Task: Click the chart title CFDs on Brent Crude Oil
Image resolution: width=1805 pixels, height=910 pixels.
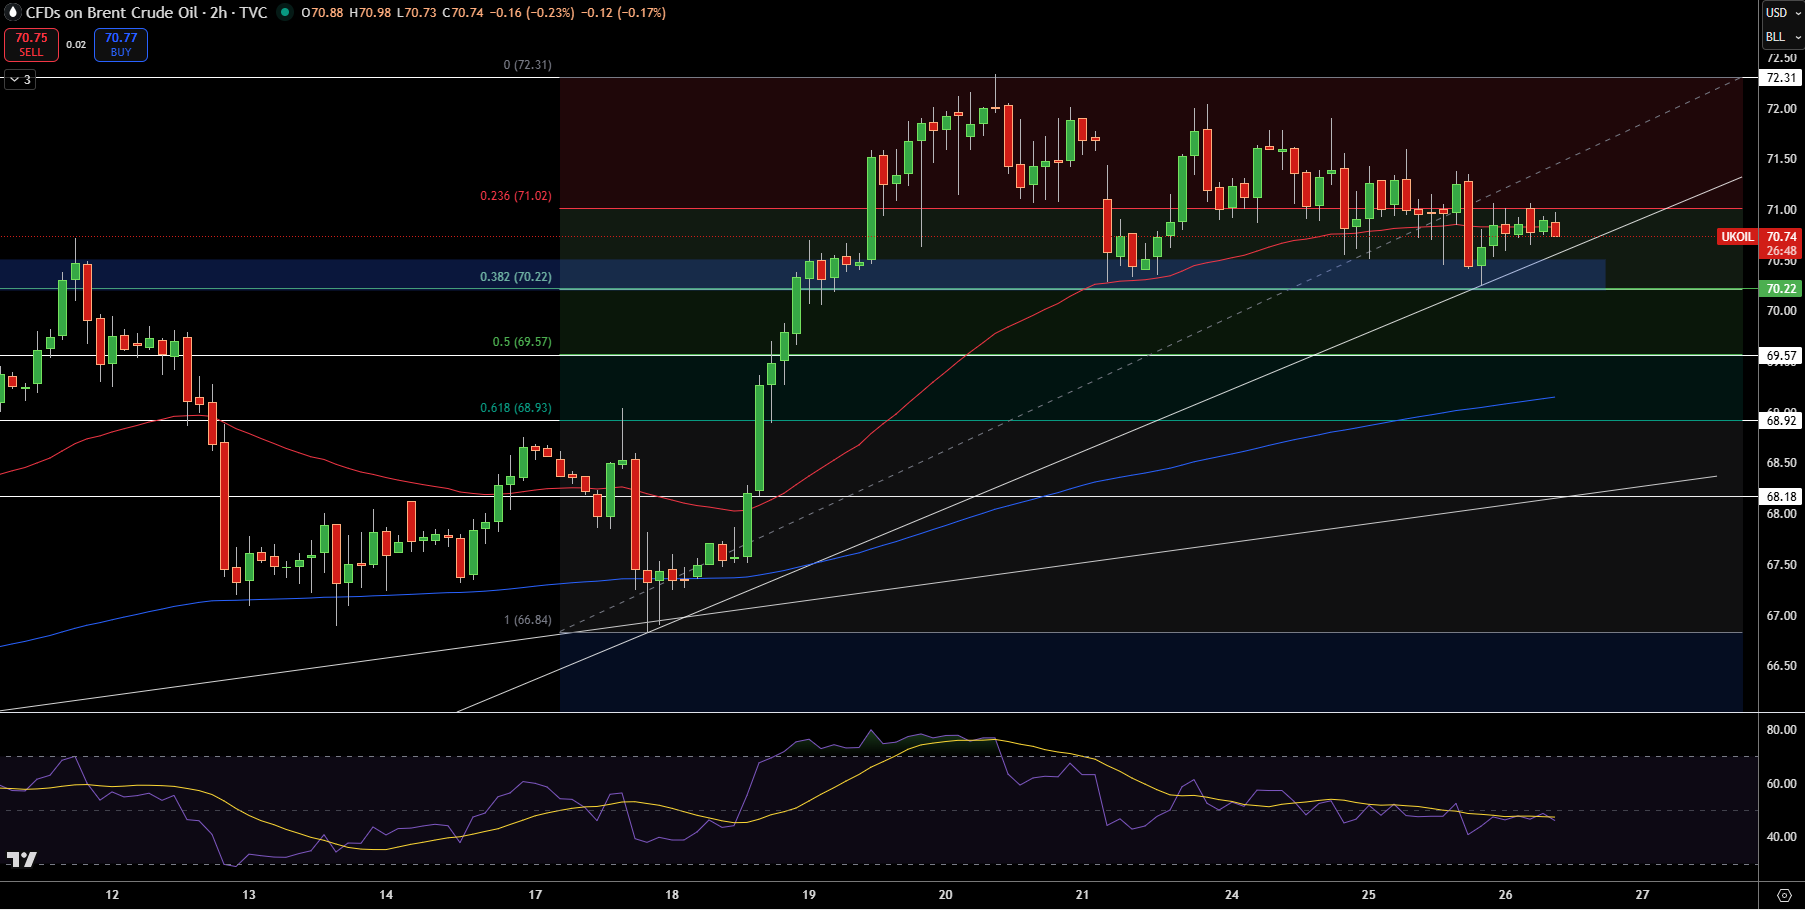Action: point(112,13)
